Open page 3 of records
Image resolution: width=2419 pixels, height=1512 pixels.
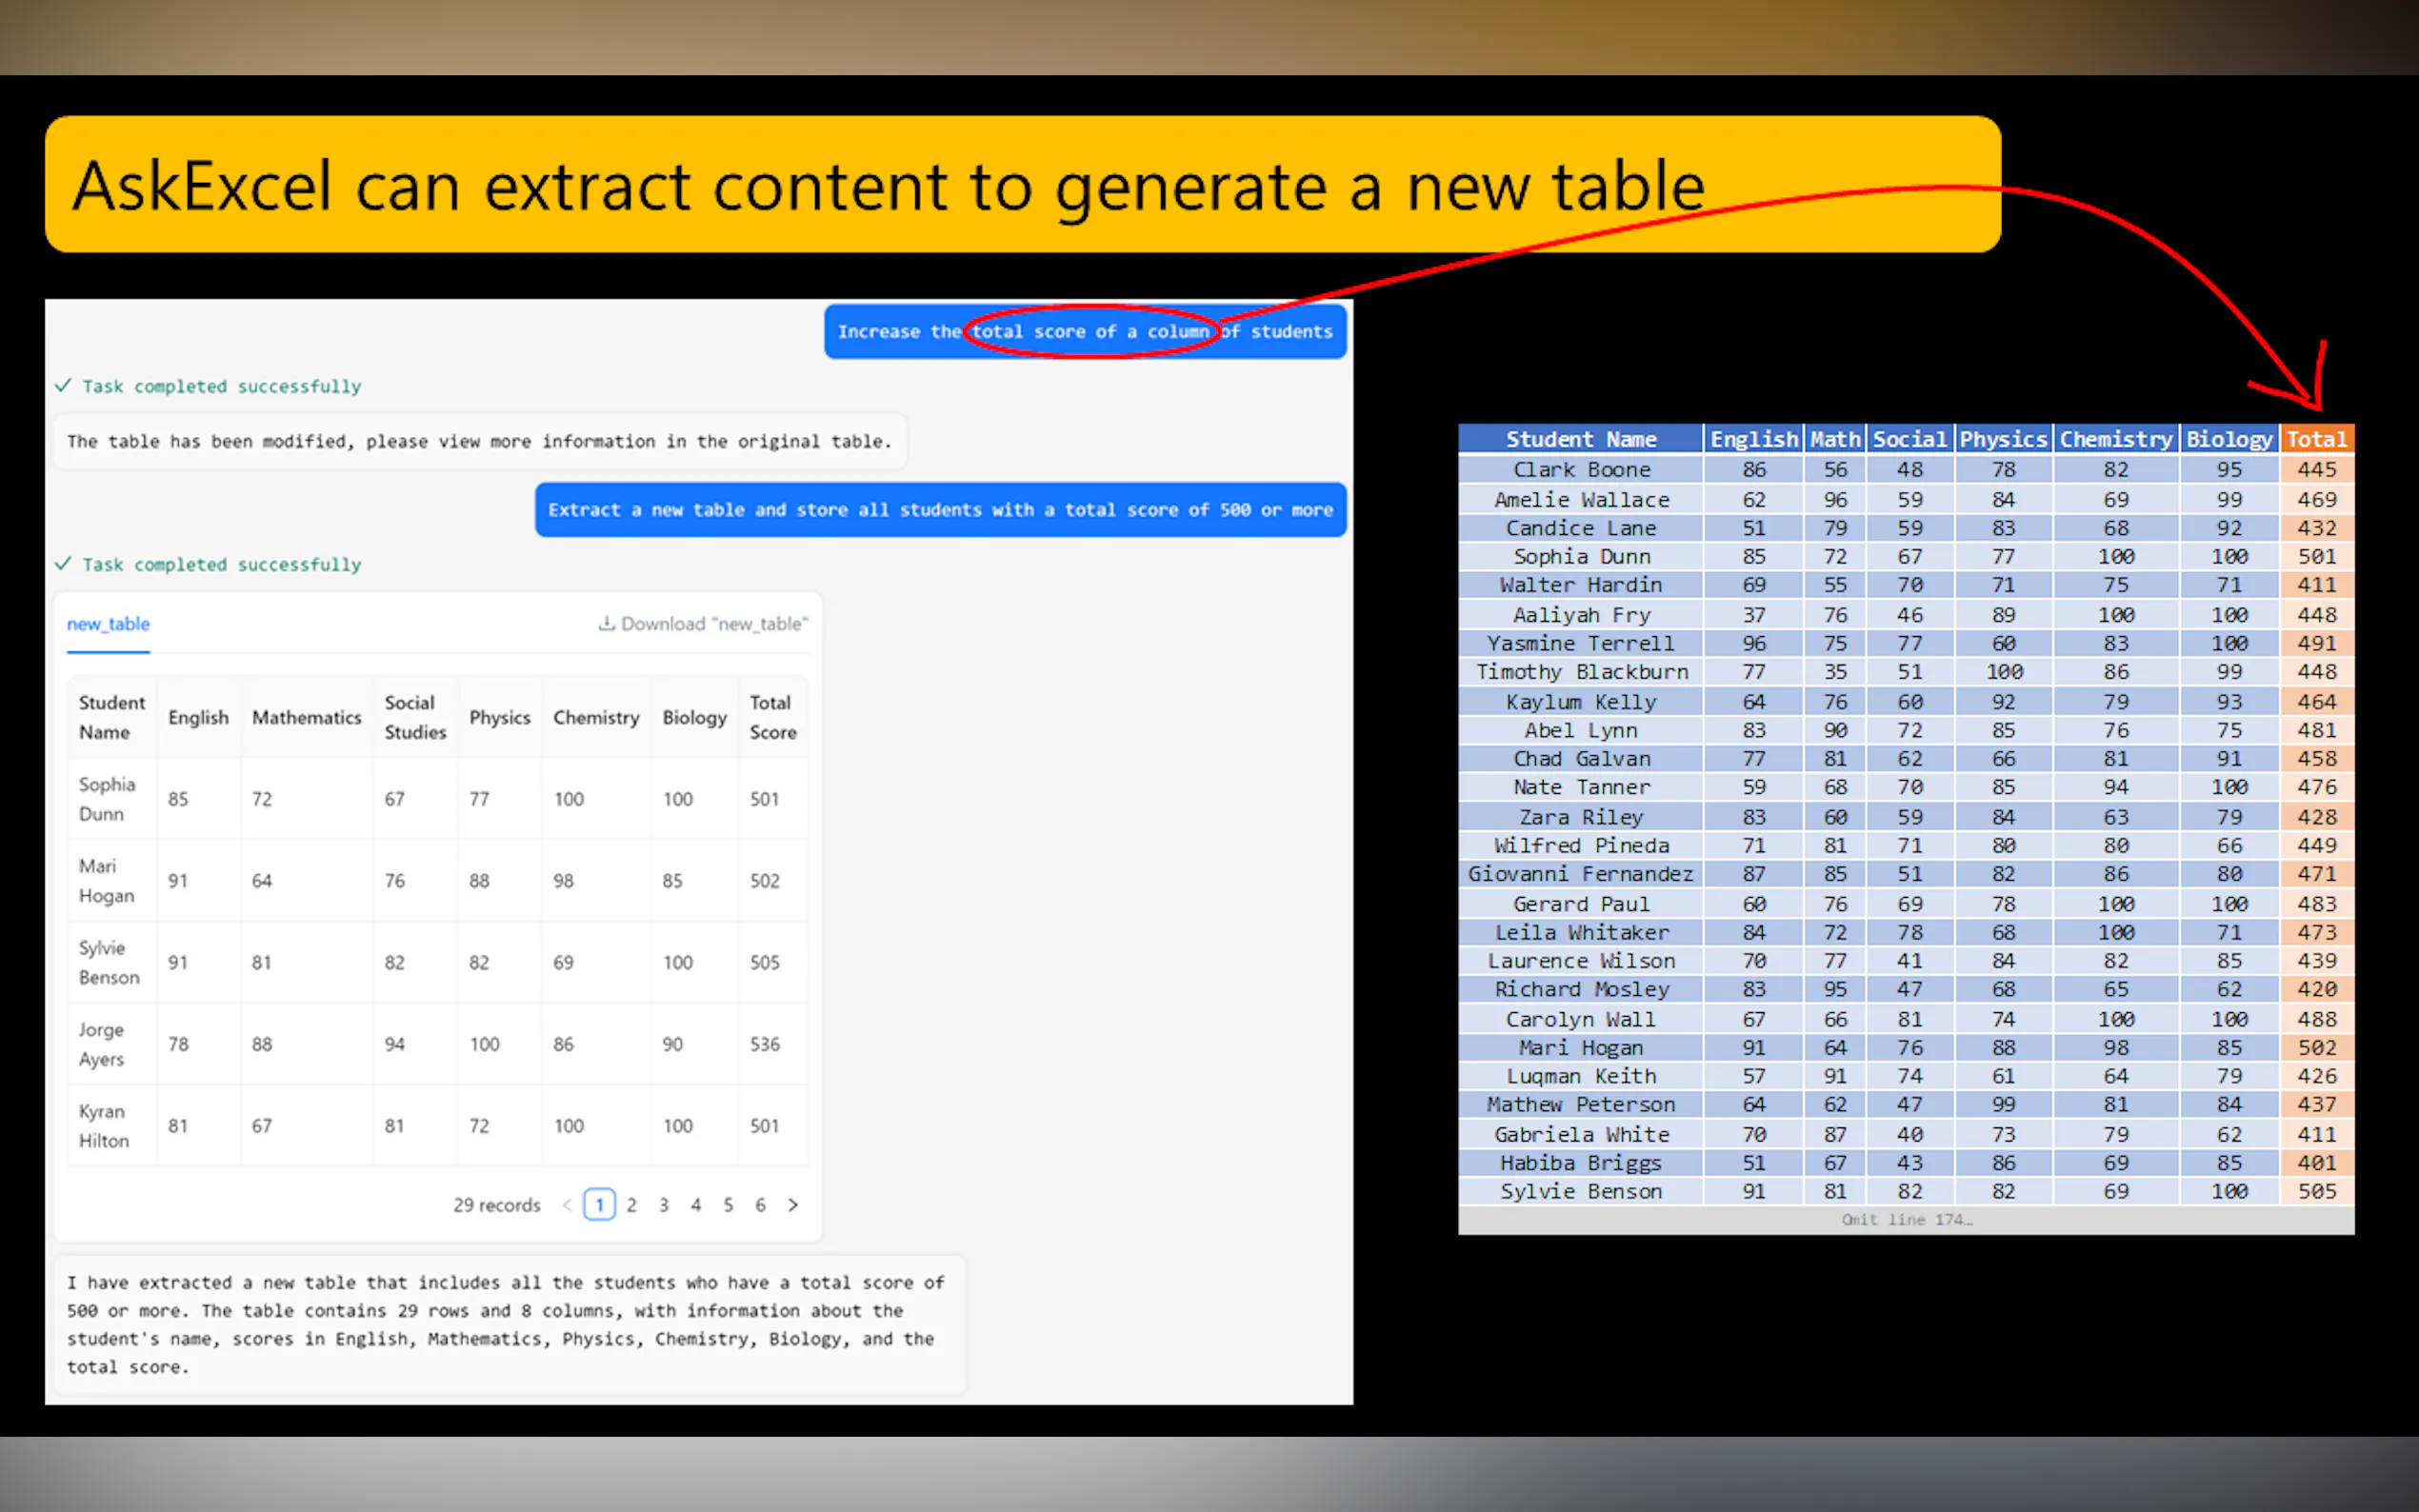pos(663,1205)
